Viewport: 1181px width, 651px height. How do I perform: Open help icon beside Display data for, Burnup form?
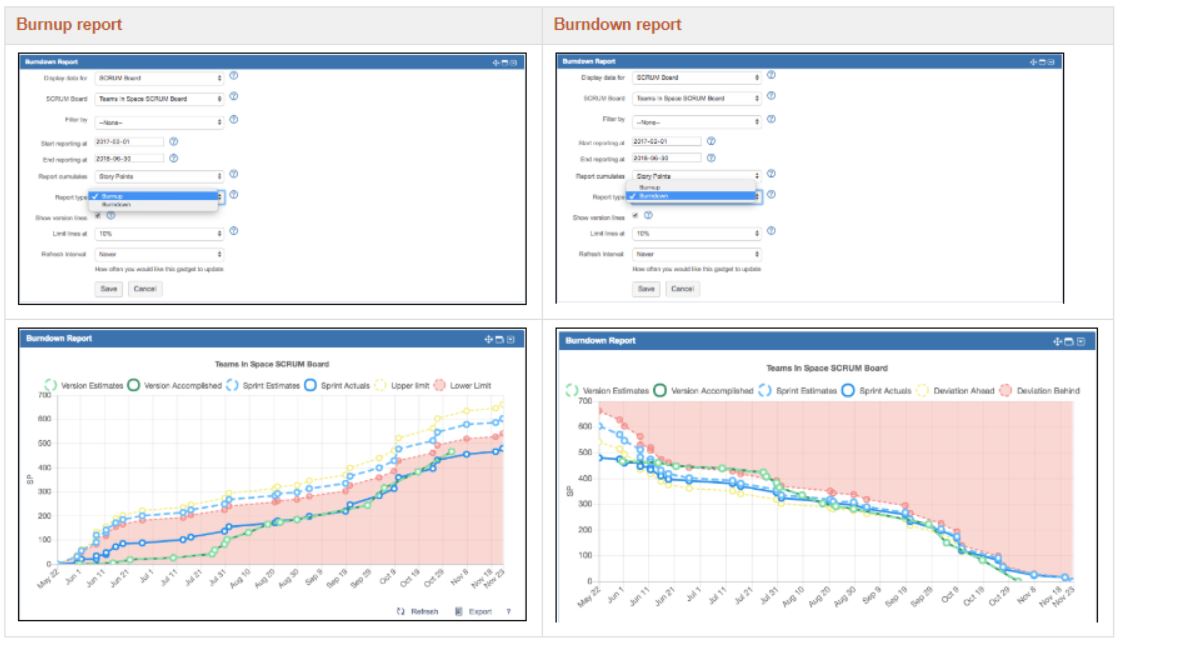(233, 76)
